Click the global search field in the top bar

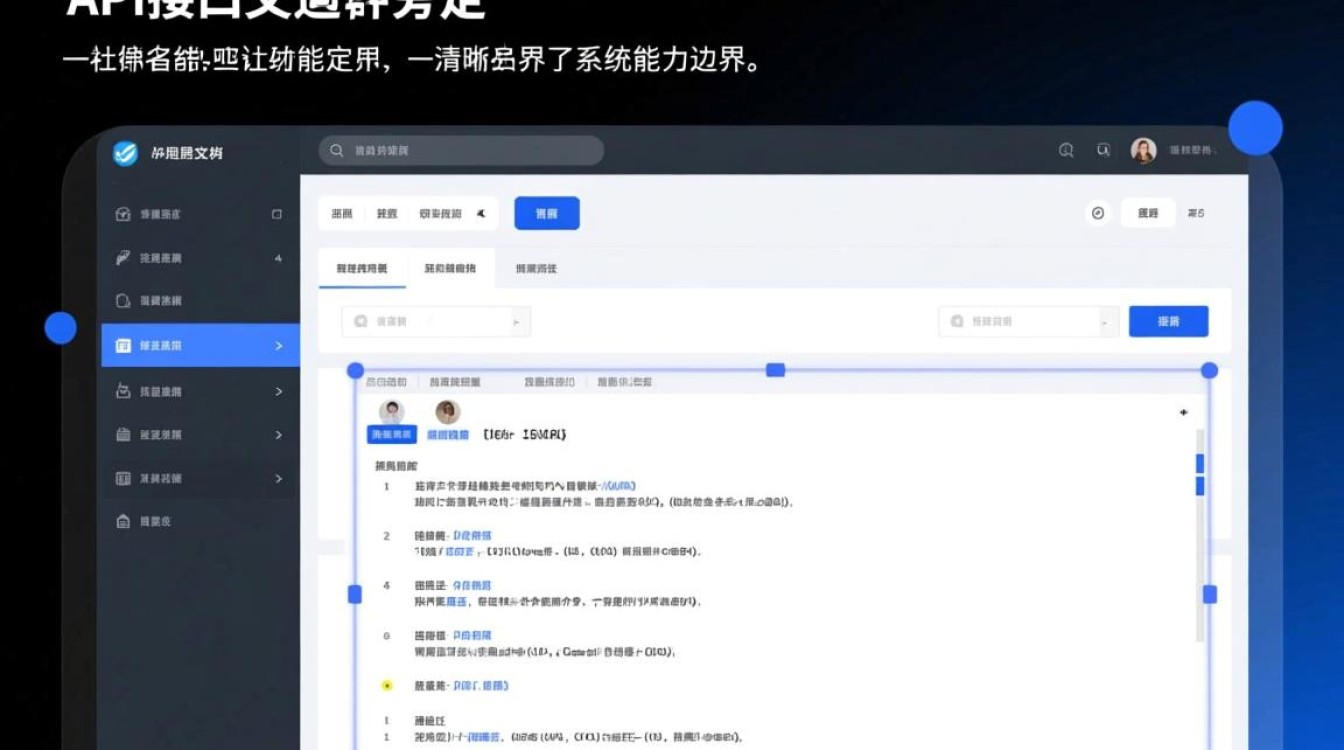[460, 150]
